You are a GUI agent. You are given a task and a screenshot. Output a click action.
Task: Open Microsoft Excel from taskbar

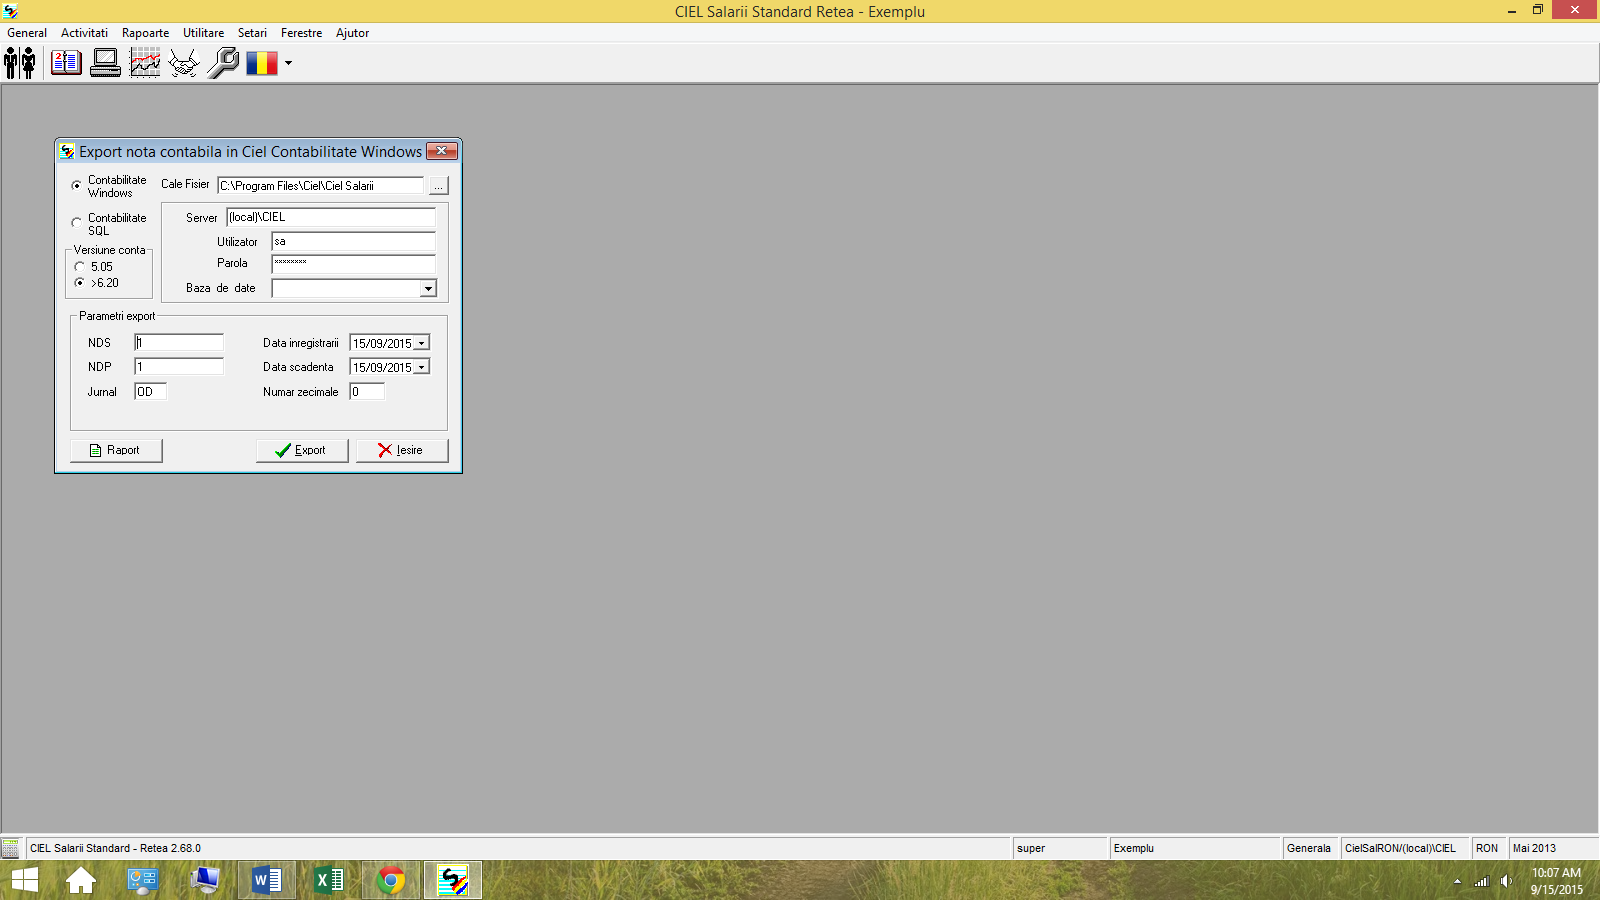(329, 880)
